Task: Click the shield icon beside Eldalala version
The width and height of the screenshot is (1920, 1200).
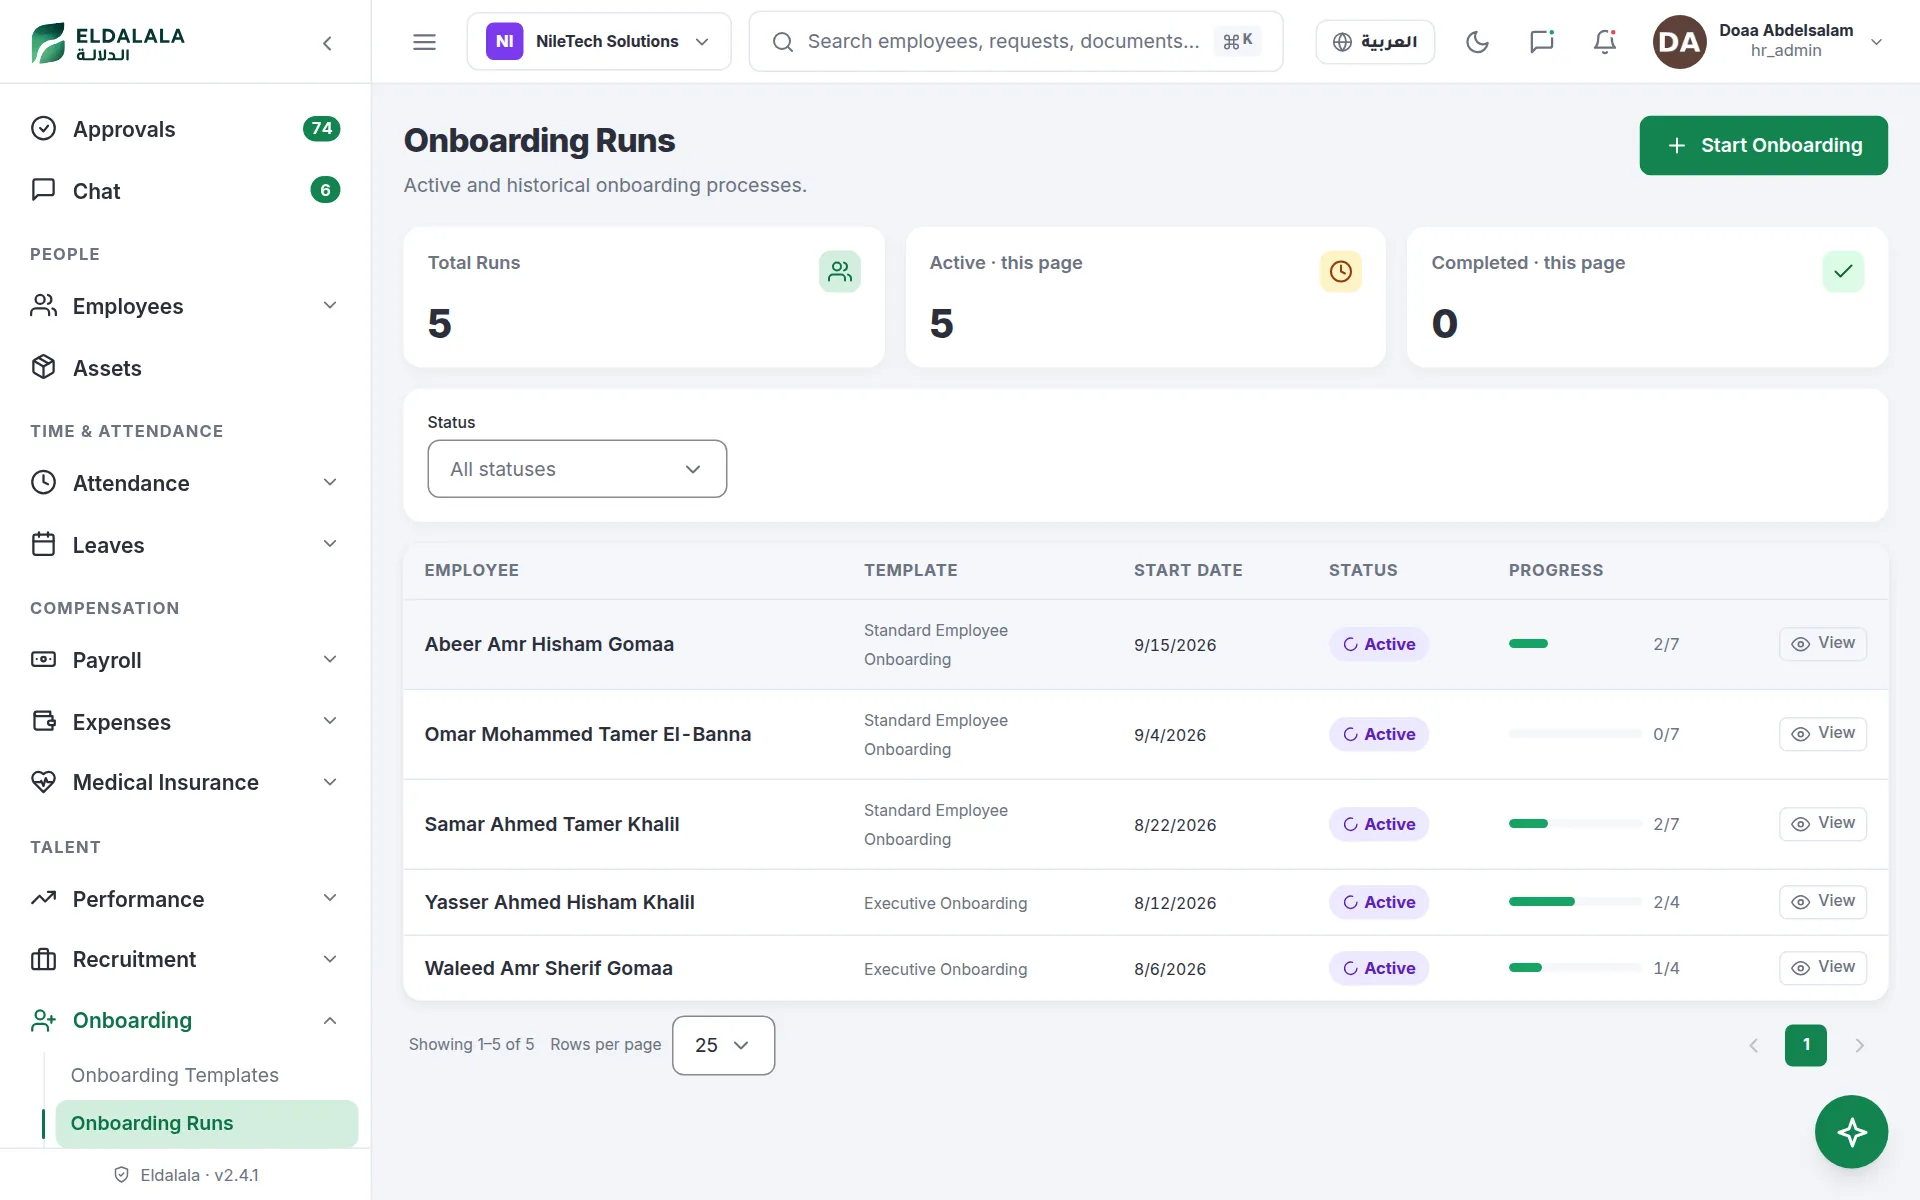Action: 121,1175
